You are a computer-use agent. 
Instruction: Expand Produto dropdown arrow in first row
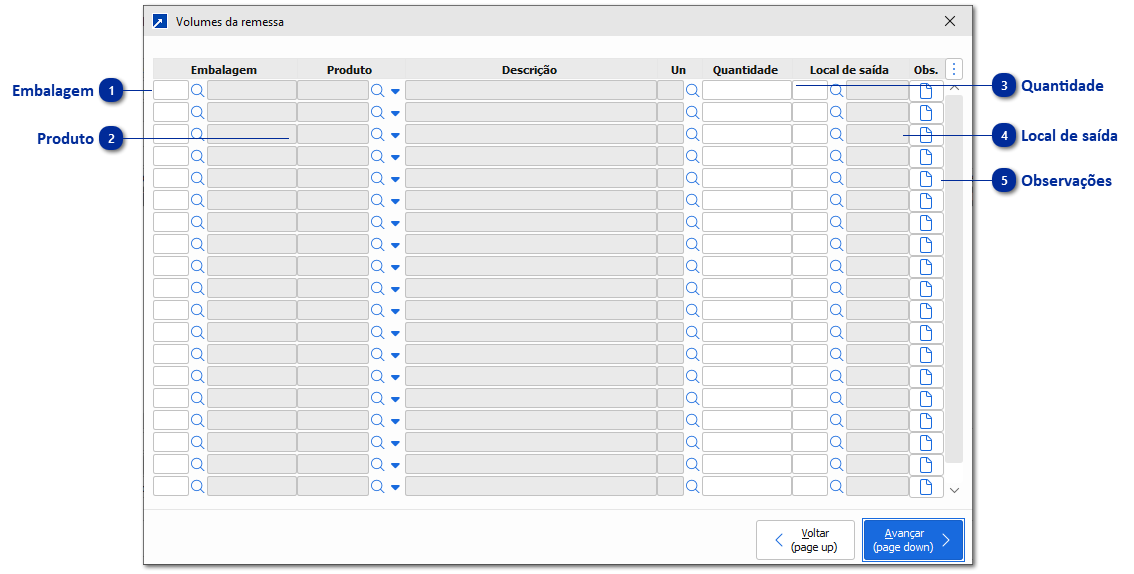coord(395,91)
